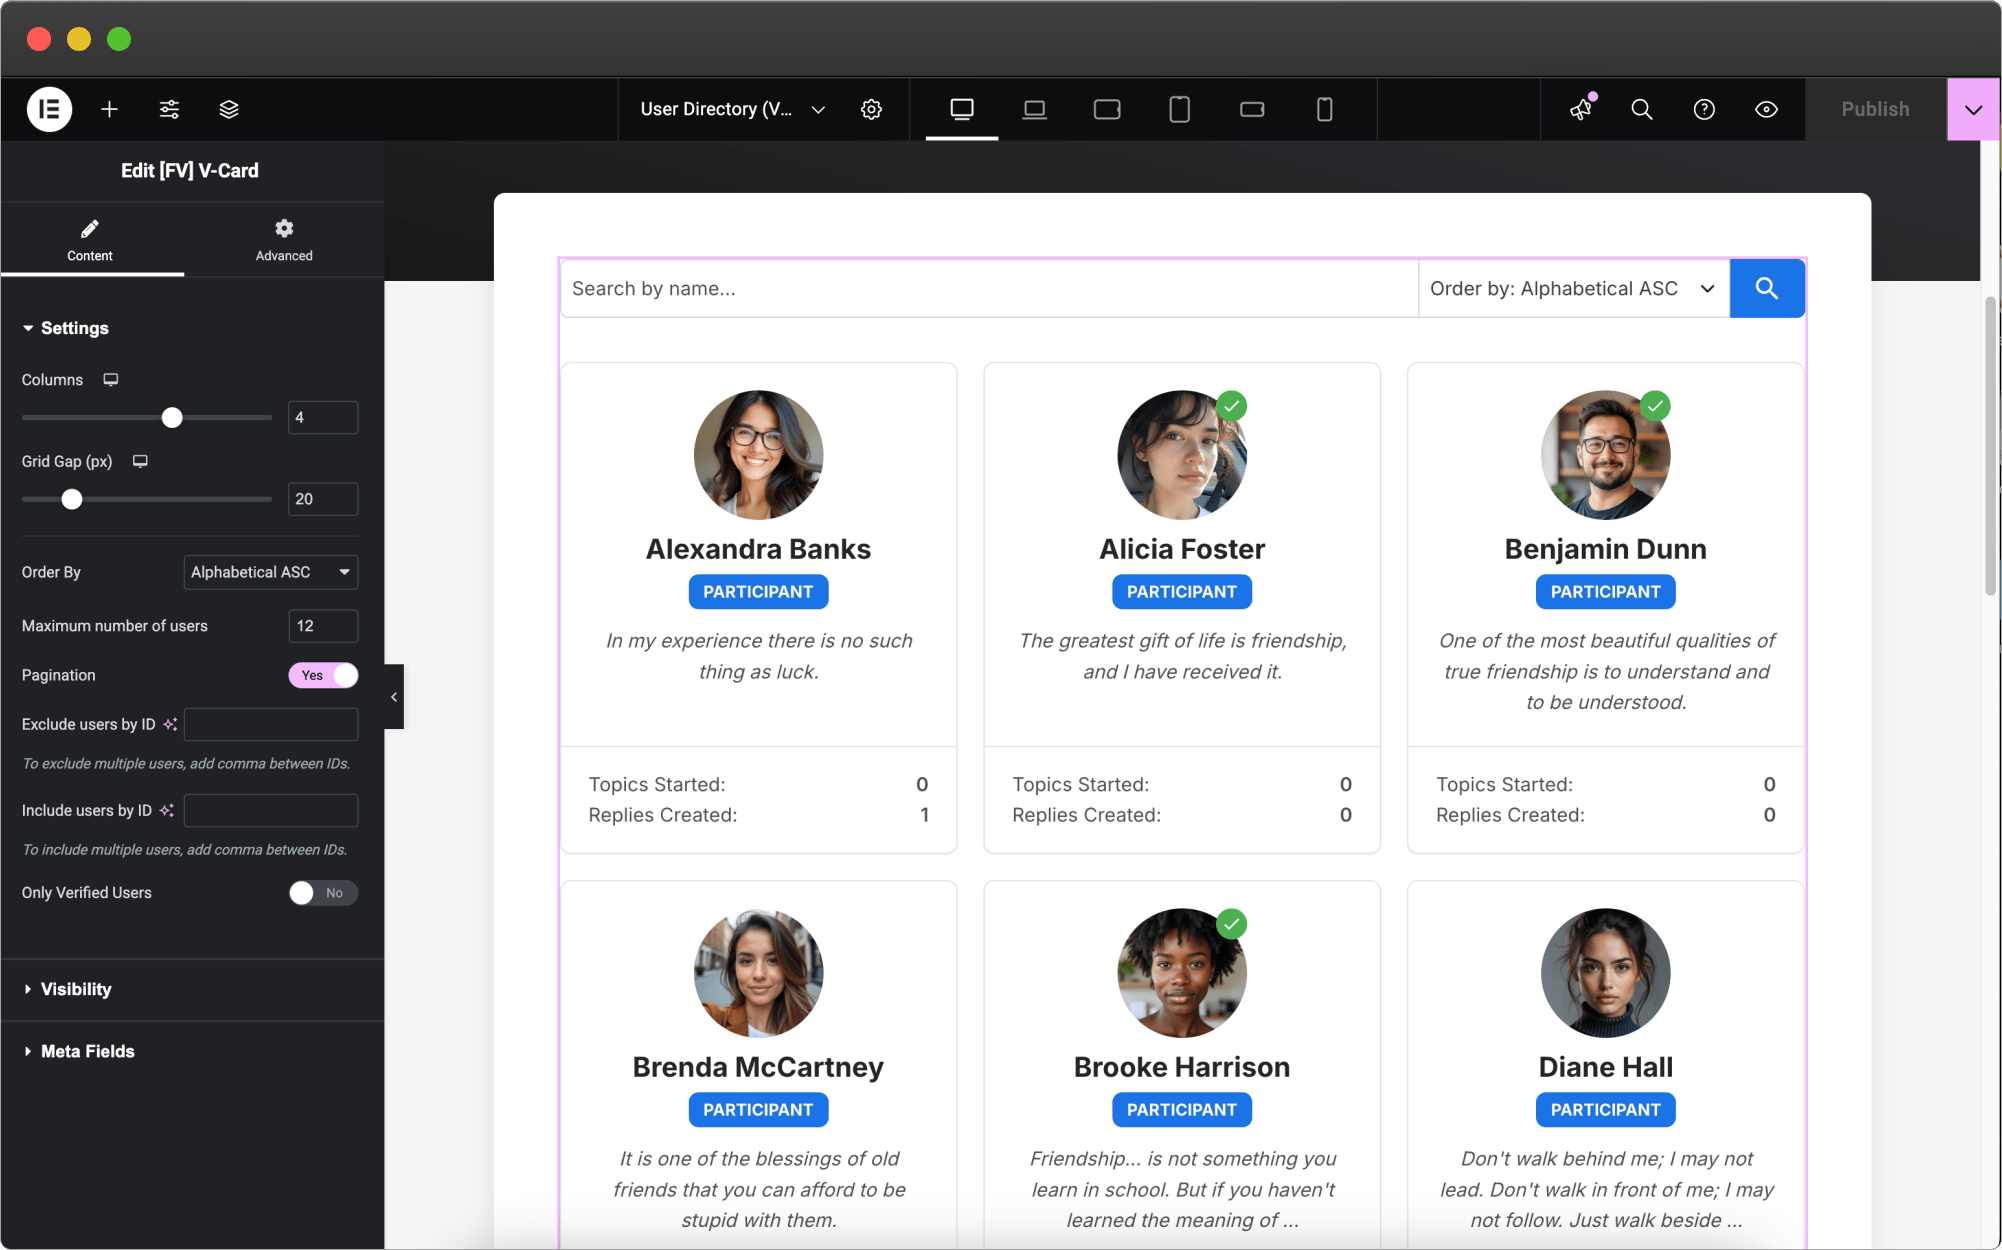Switch to tablet portrait preview mode
2002x1250 pixels.
pyautogui.click(x=1180, y=109)
